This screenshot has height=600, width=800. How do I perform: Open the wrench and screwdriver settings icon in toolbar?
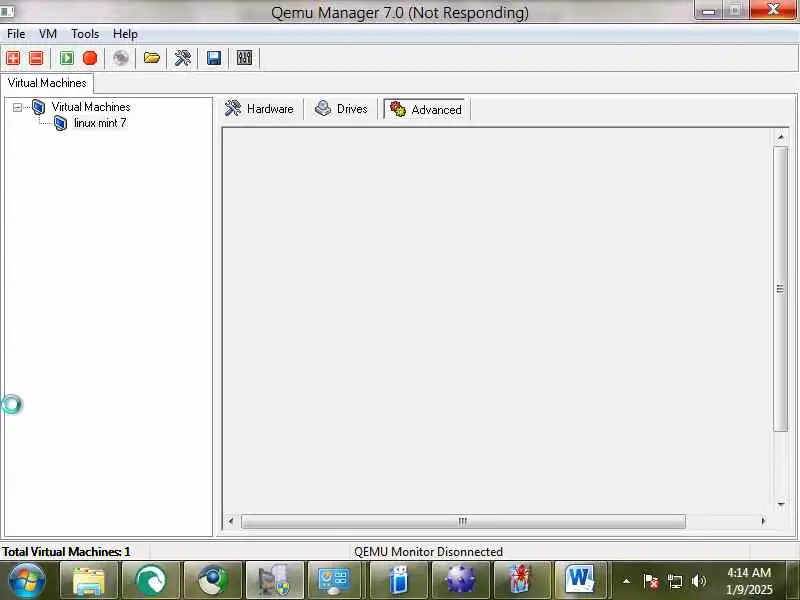183,58
